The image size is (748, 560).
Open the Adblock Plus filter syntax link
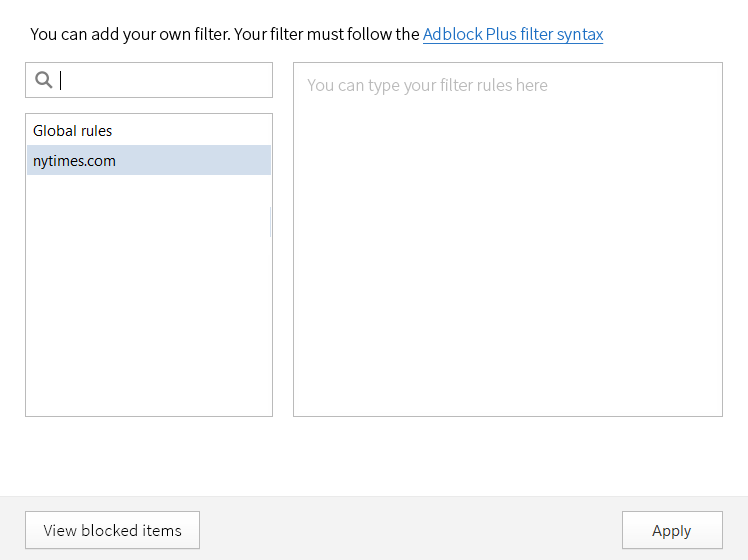513,34
